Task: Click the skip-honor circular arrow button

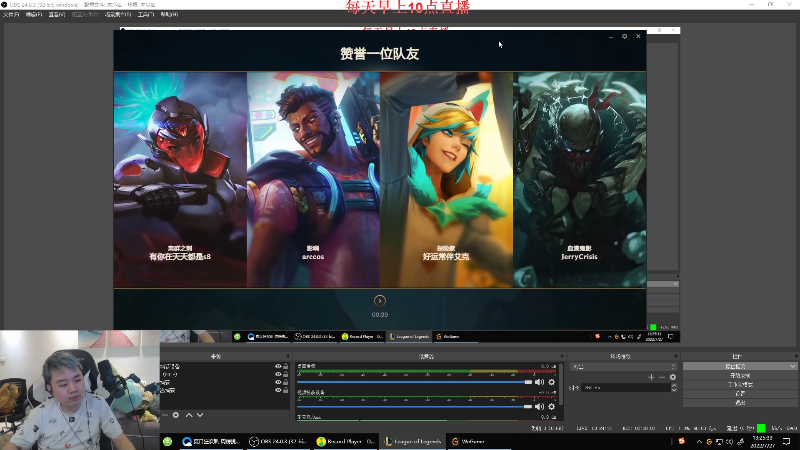Action: pyautogui.click(x=380, y=301)
